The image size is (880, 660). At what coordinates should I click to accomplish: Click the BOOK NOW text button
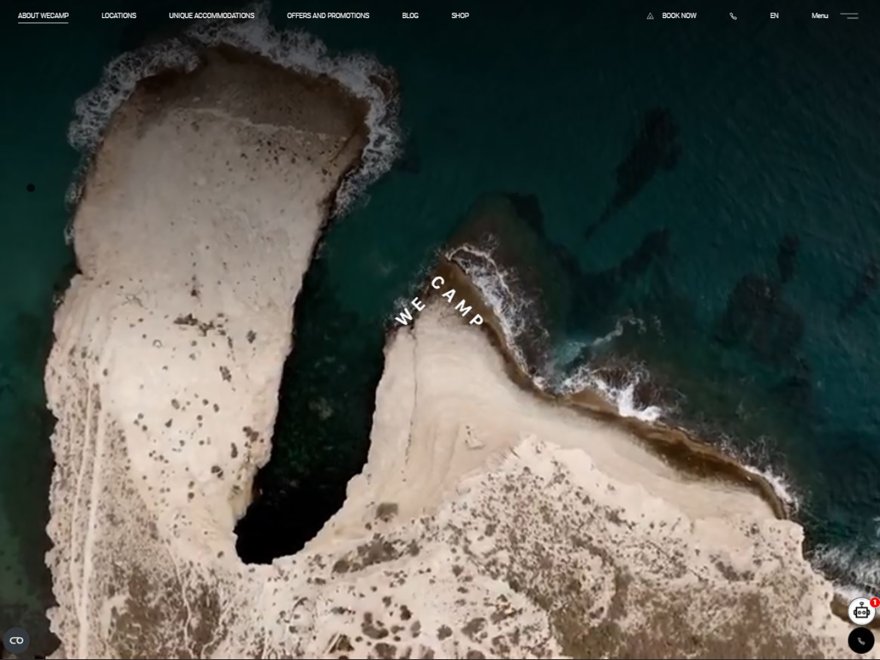tap(679, 16)
